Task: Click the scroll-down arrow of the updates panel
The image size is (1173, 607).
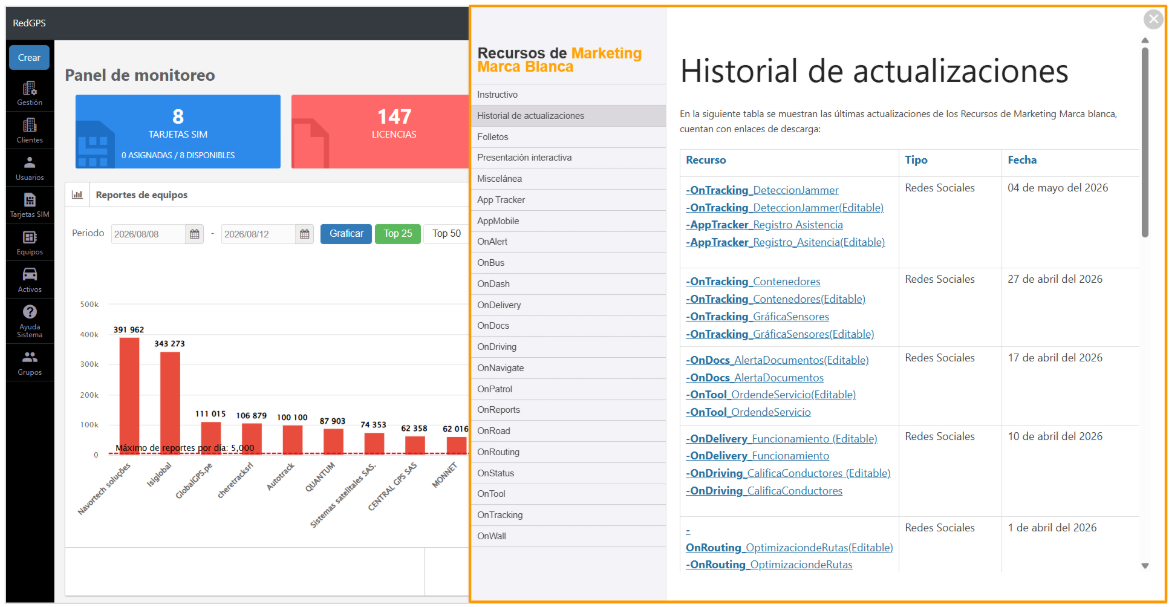Action: (x=1145, y=566)
